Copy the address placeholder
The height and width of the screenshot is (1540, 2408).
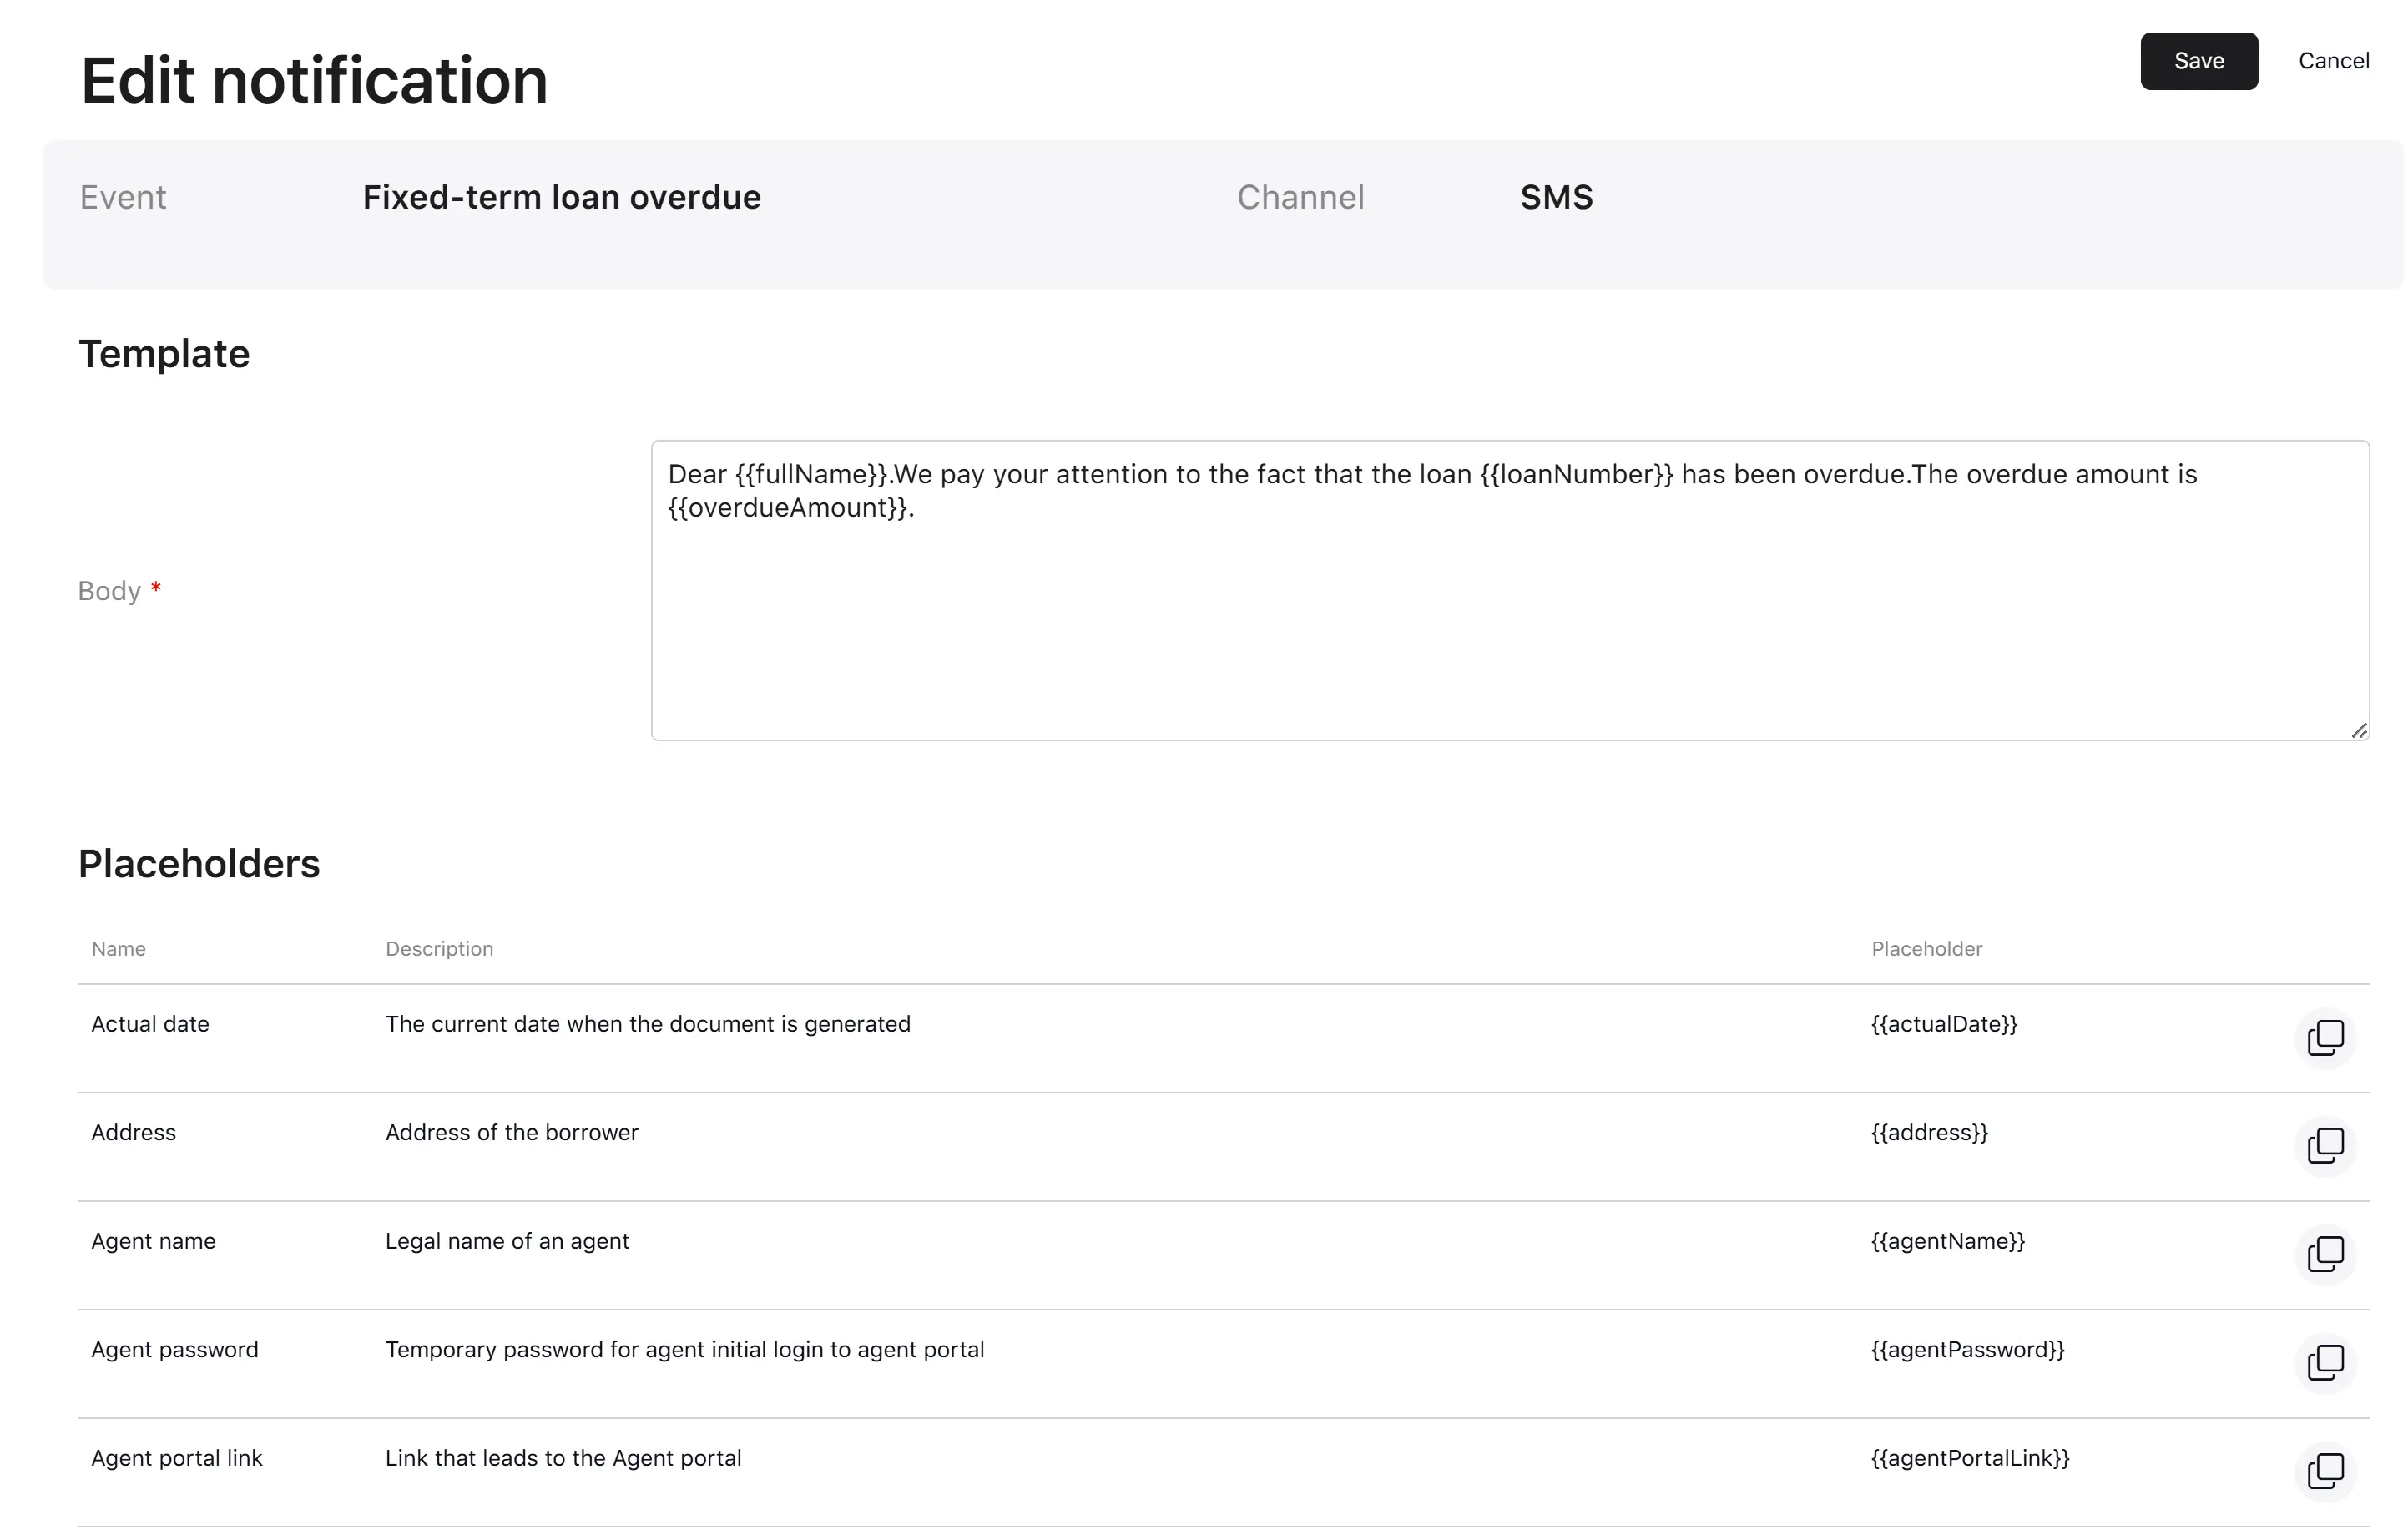coord(2325,1146)
